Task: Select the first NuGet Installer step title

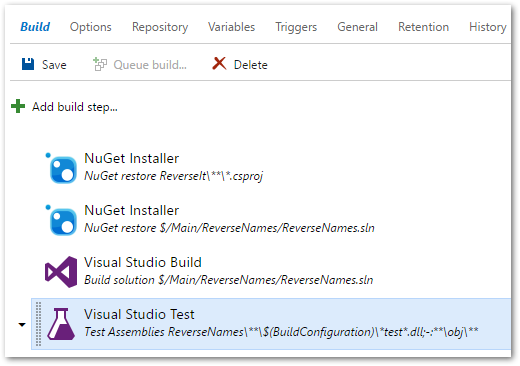Action: tap(132, 158)
